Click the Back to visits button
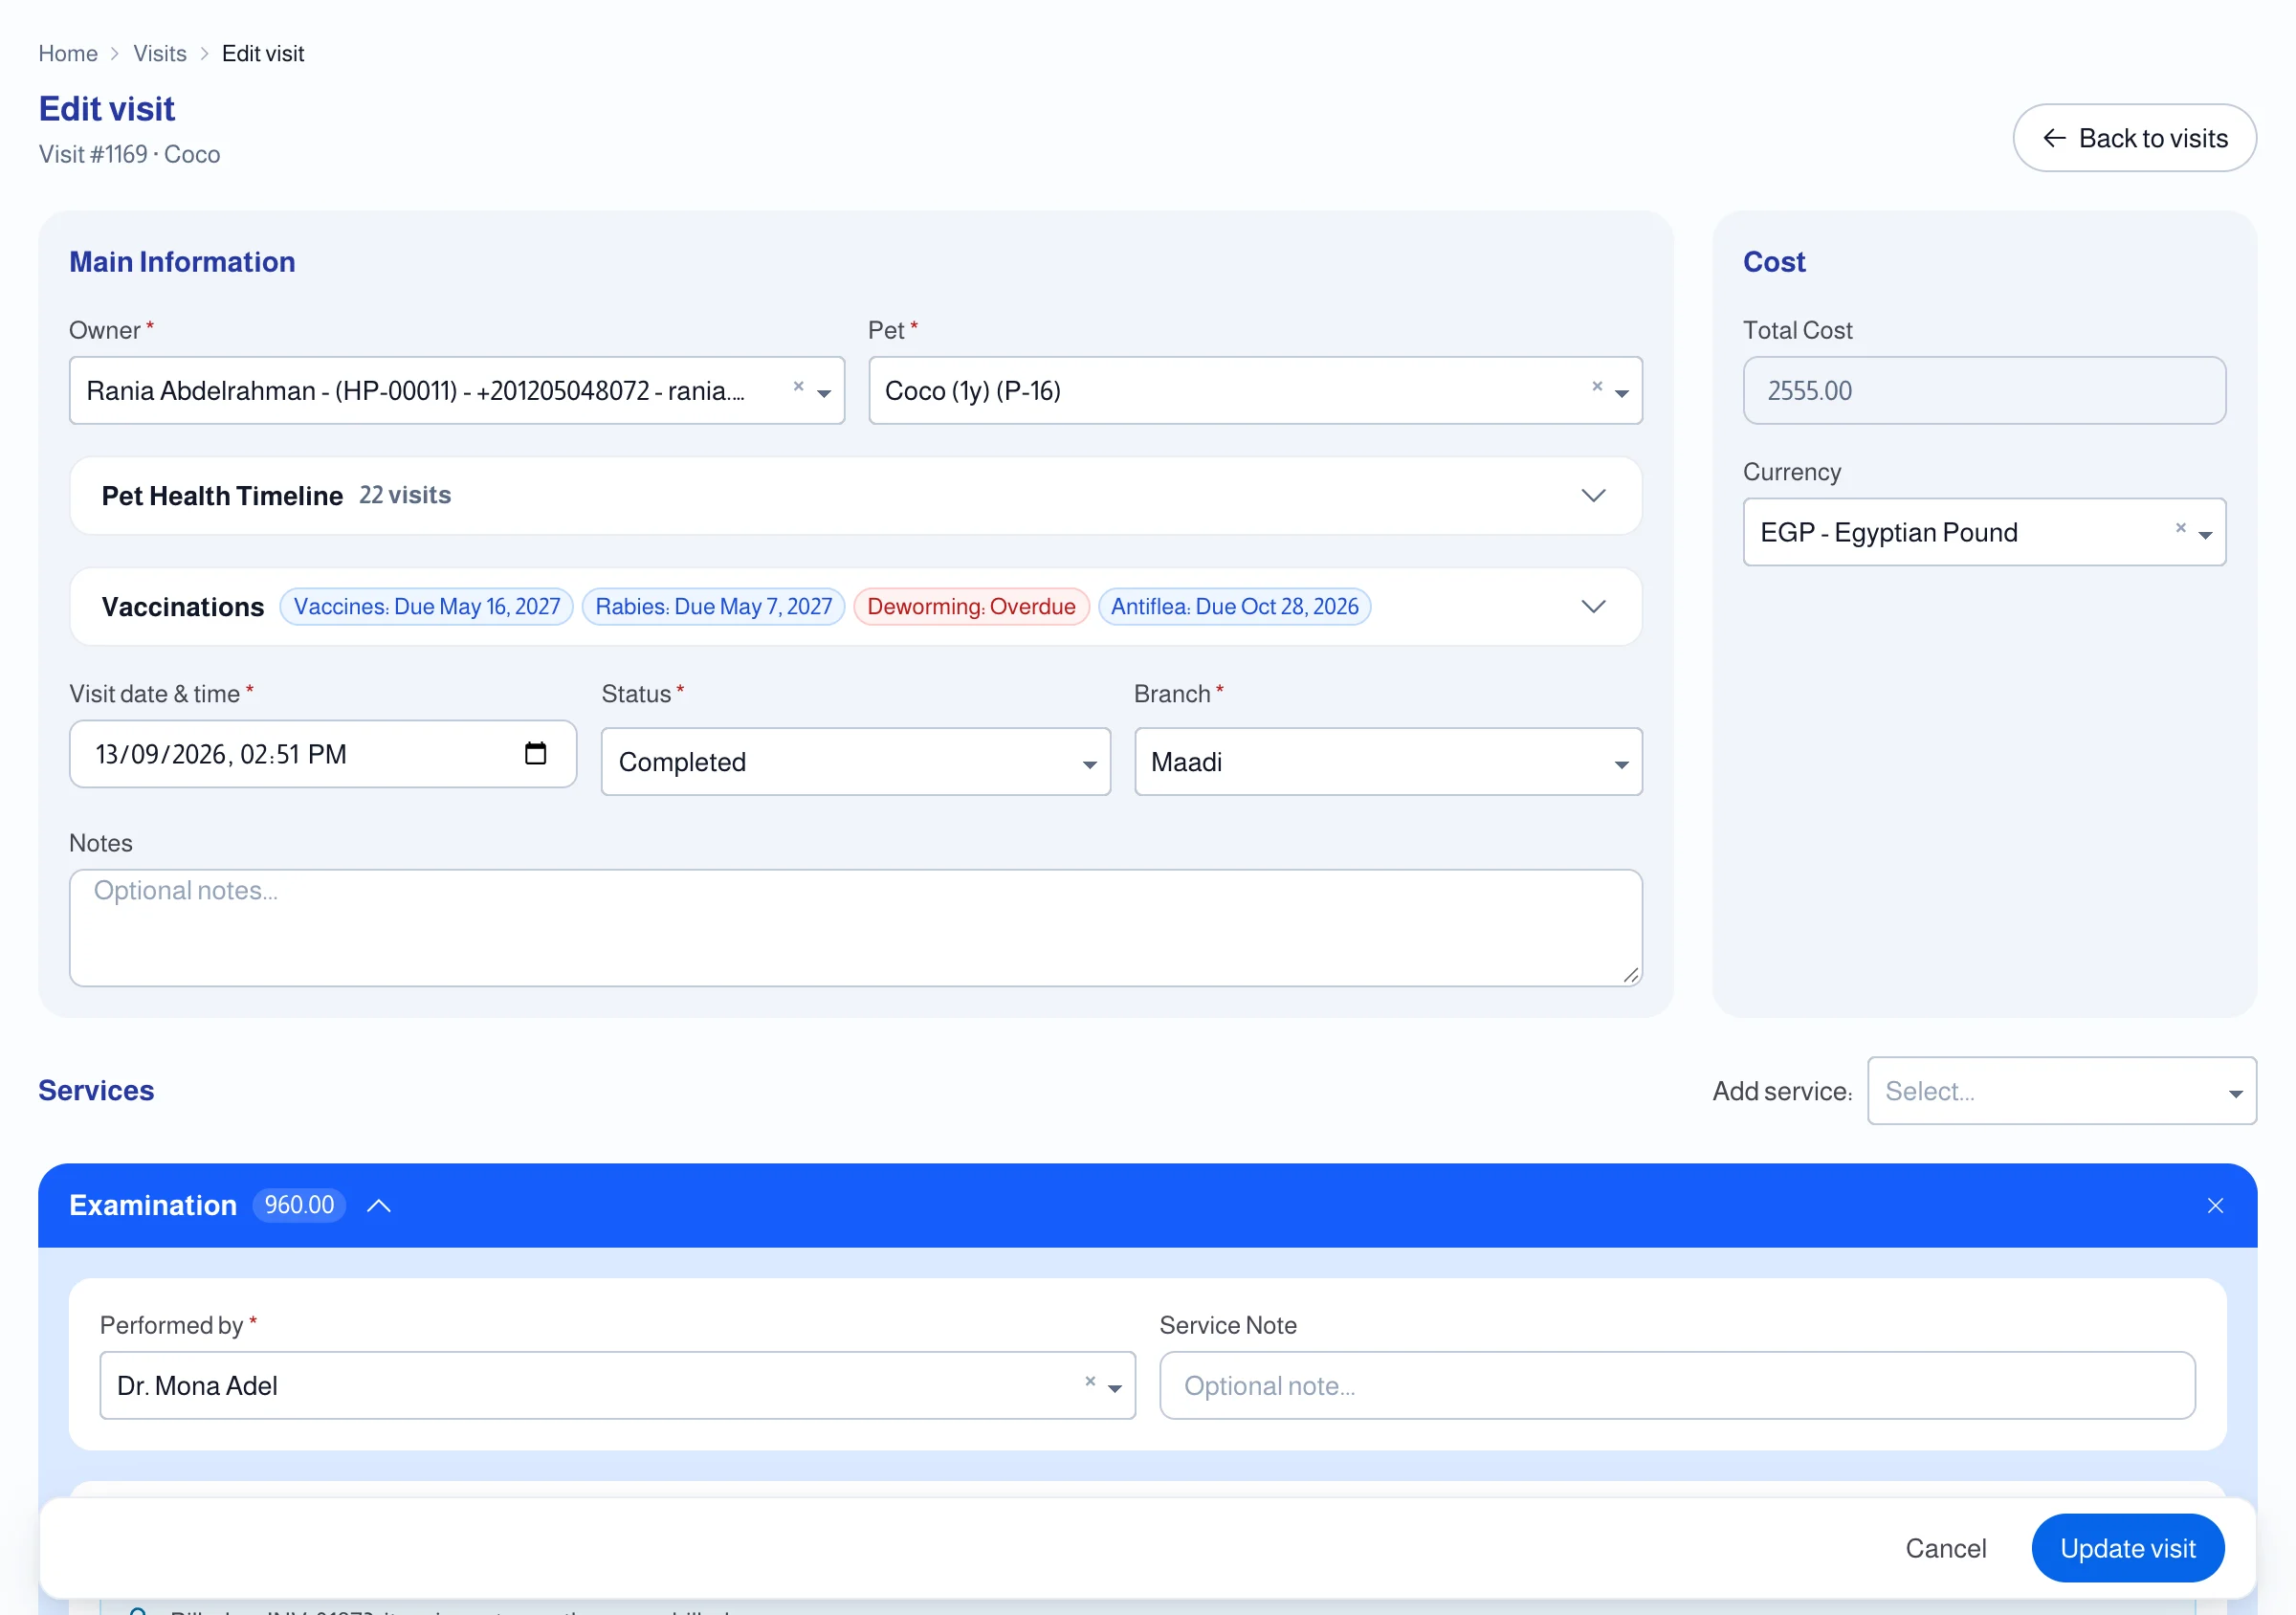 (2134, 138)
